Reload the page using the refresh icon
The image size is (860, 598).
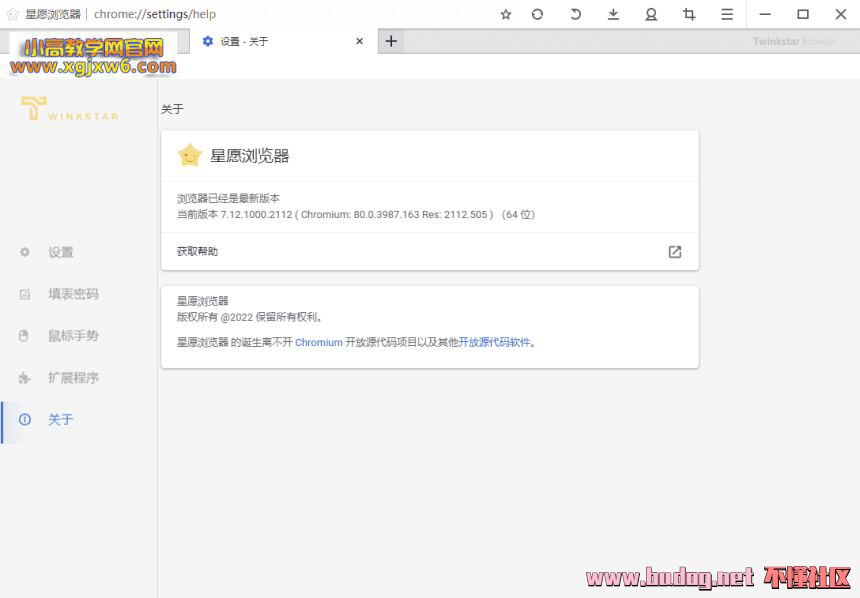tap(538, 14)
